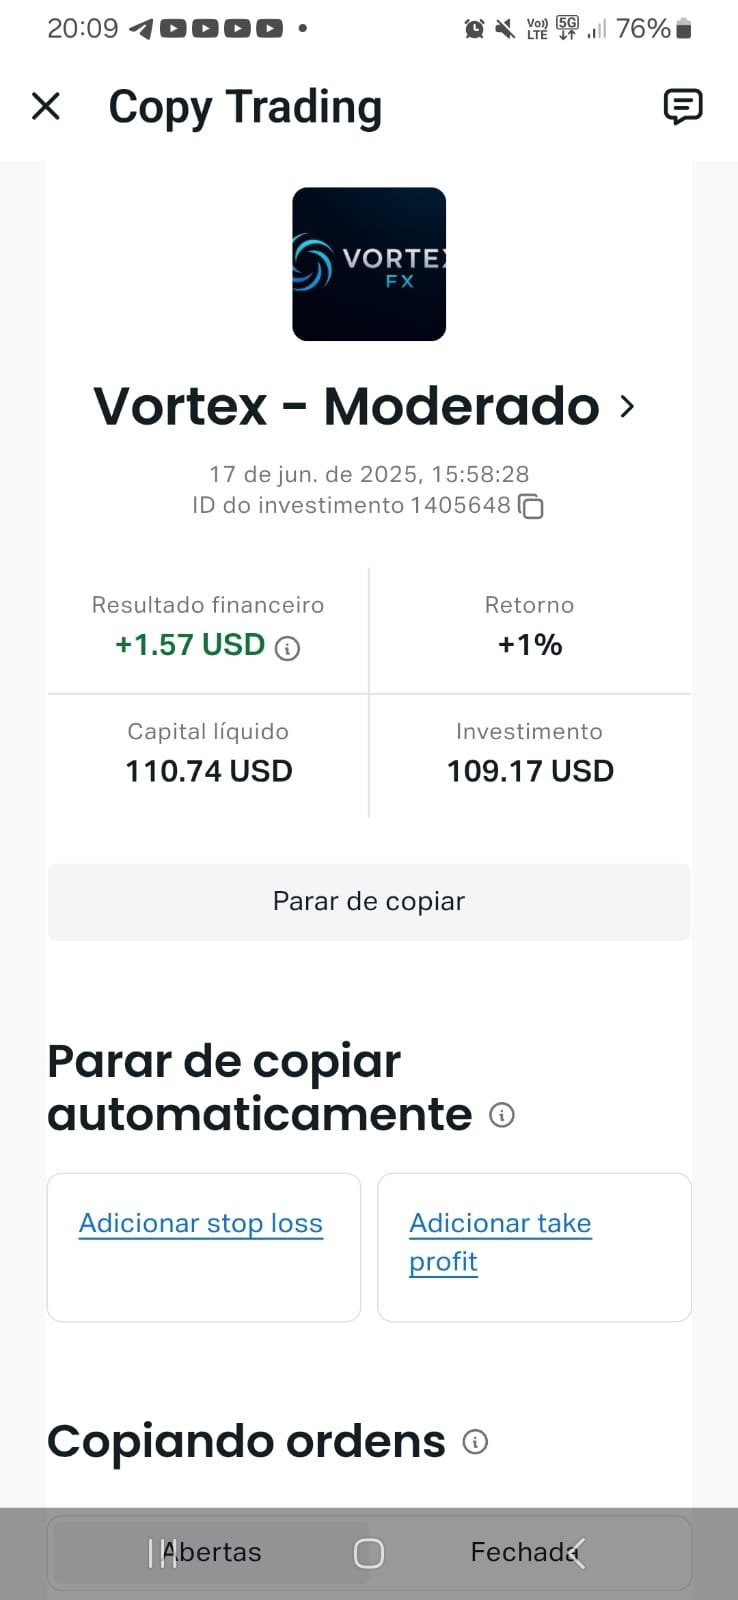Viewport: 738px width, 1600px height.
Task: Expand Vortex - Moderado strategy chevron
Action: point(627,407)
